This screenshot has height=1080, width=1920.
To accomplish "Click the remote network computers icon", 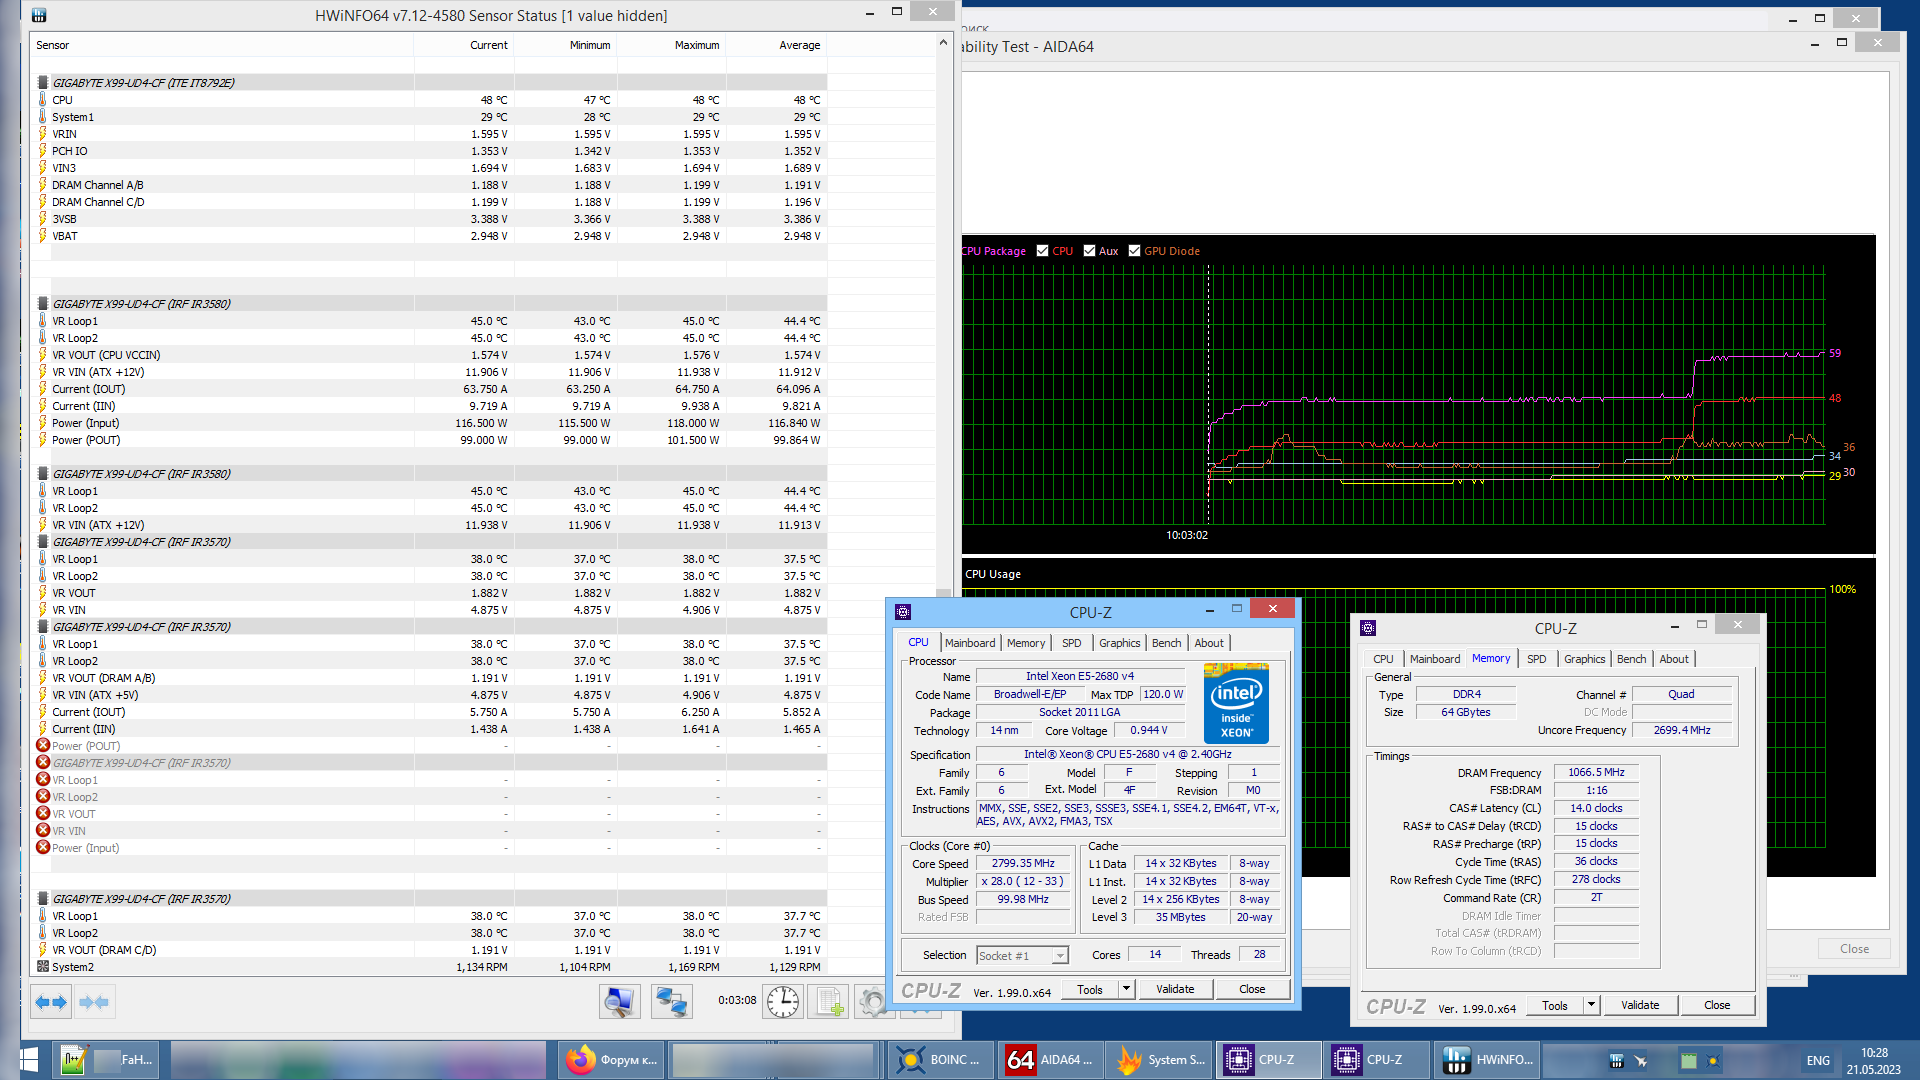I will pos(671,1001).
